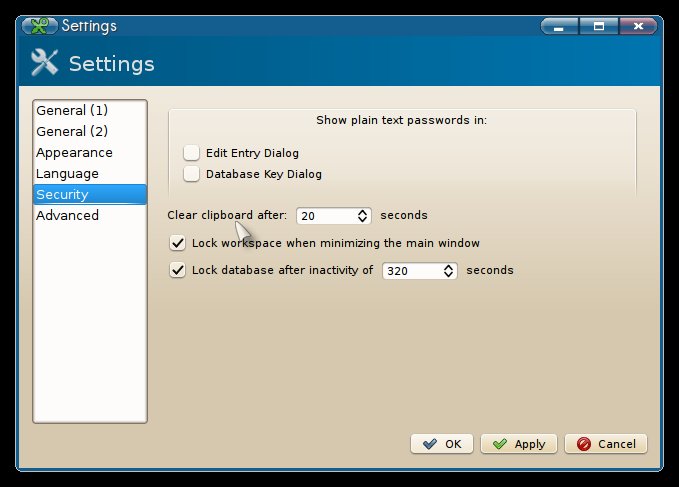Enable Database Key Dialog plain text passwords
Viewport: 679px width, 487px height.
pos(192,174)
